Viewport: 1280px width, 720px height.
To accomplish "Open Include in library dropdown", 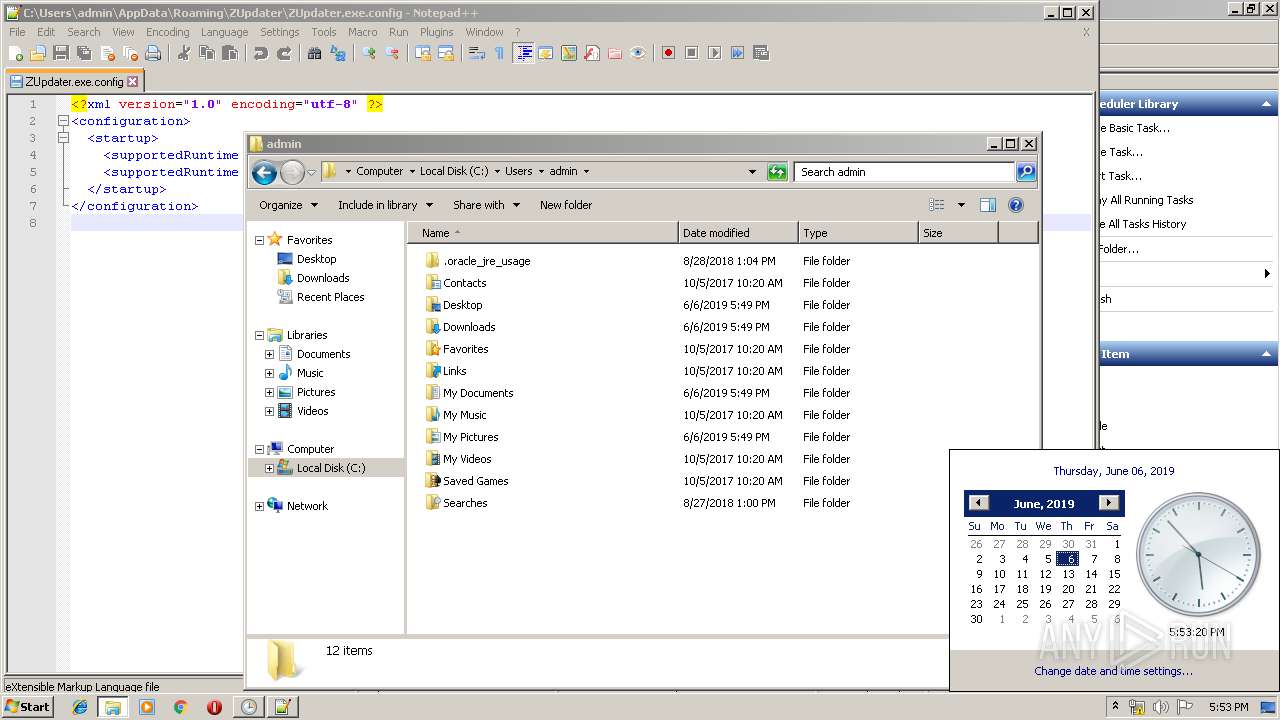I will click(385, 205).
